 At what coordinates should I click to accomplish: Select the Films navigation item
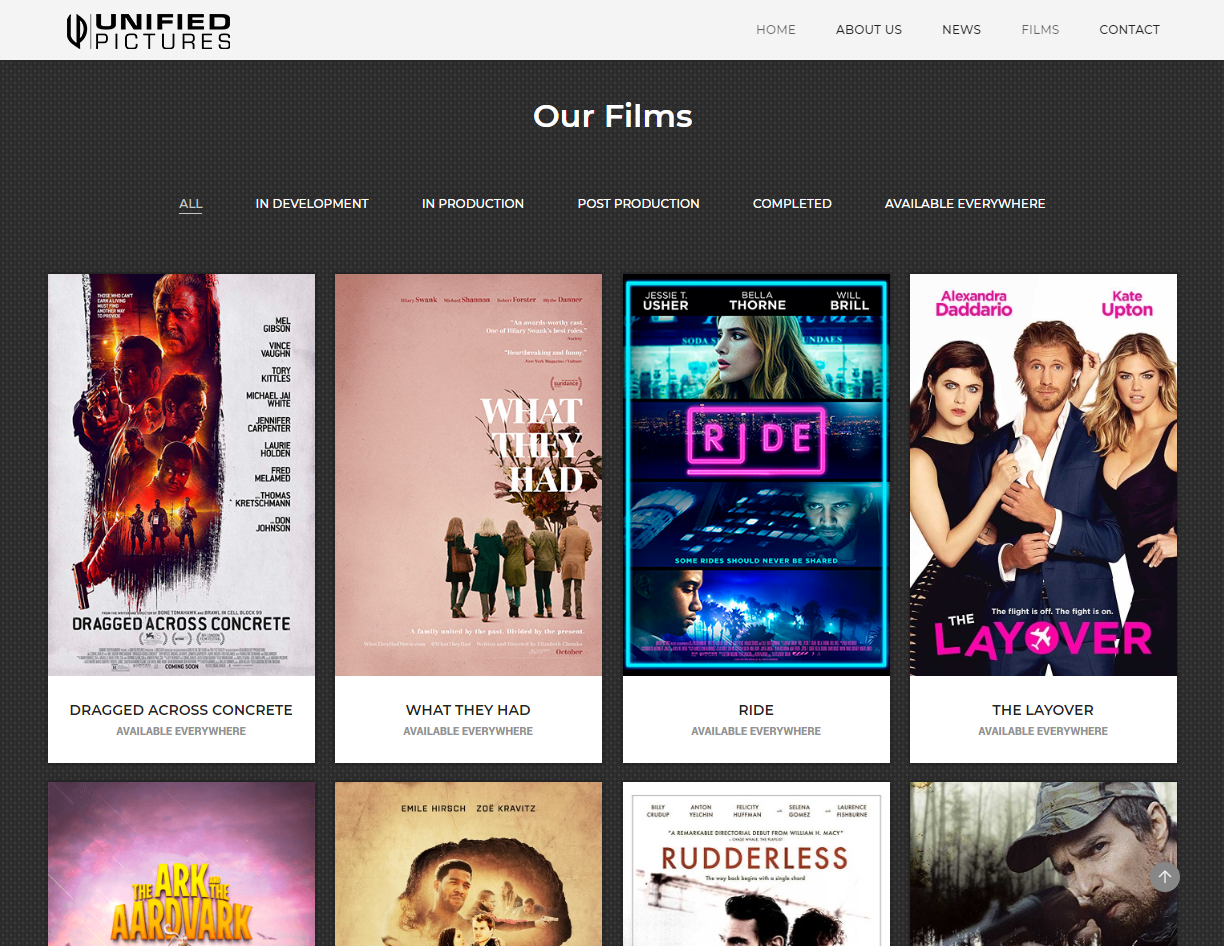[1039, 30]
